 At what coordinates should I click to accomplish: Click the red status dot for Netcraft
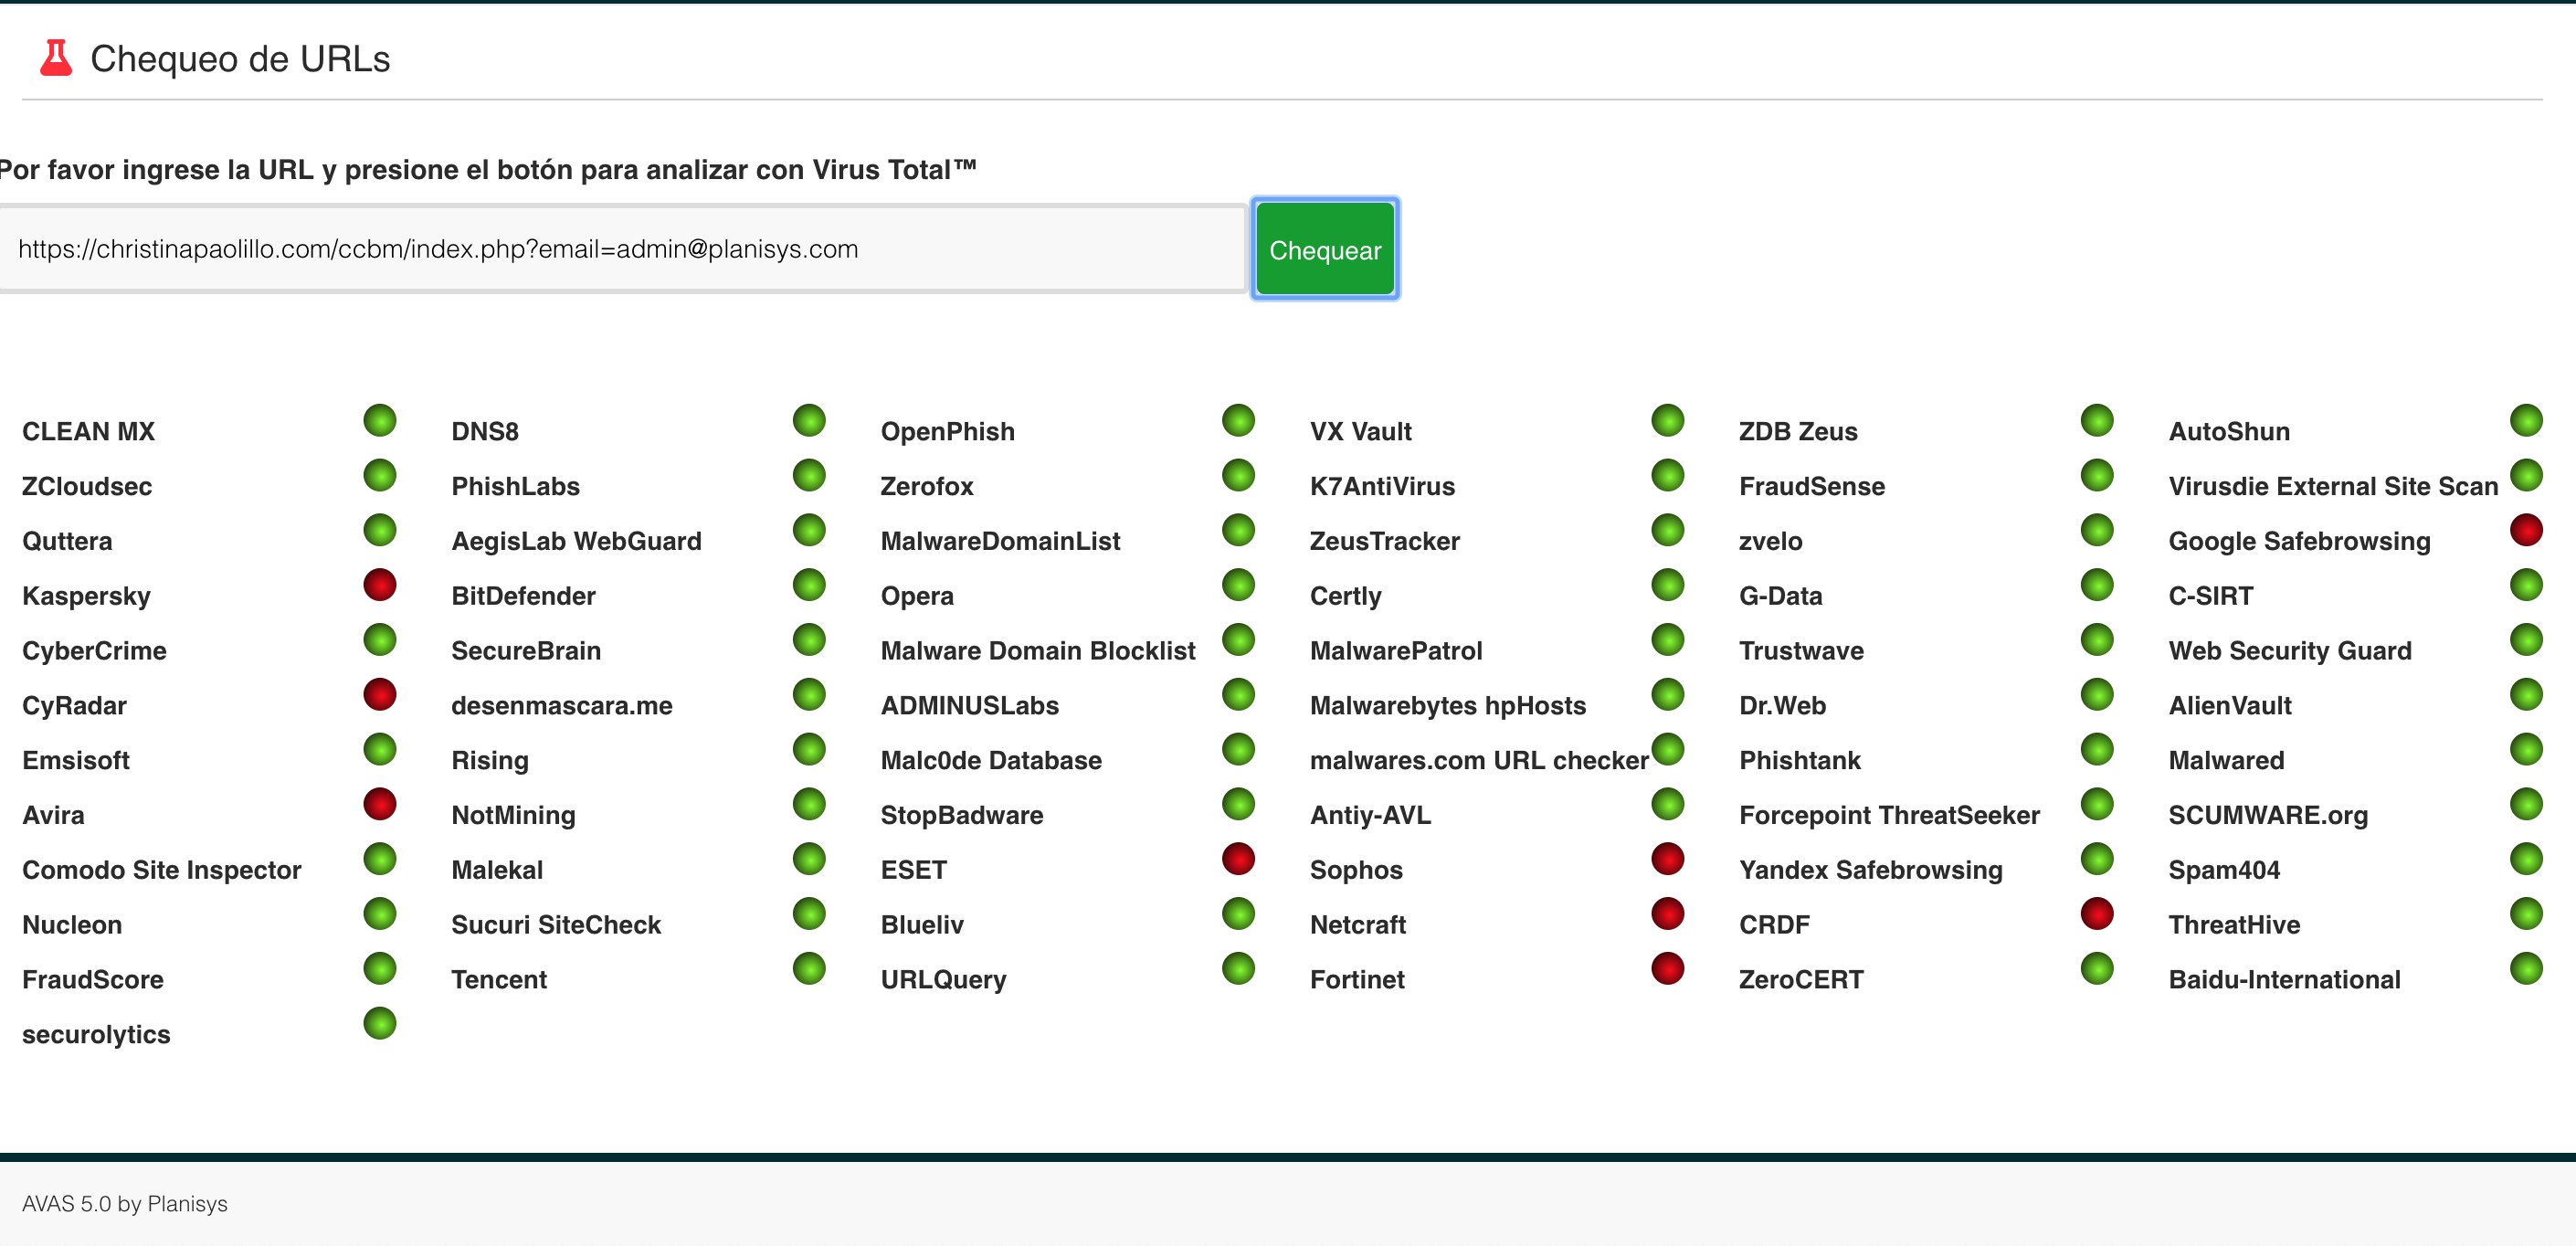[x=1668, y=913]
